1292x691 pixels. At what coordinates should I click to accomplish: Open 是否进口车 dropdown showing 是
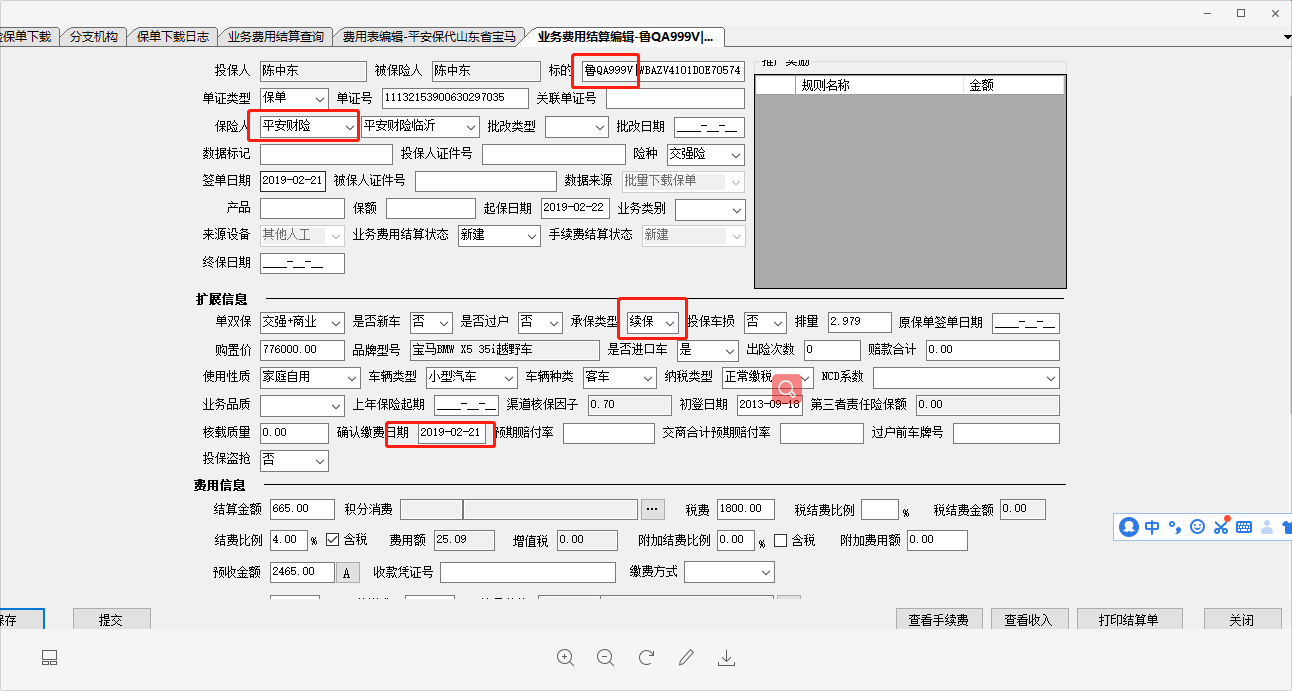click(707, 350)
